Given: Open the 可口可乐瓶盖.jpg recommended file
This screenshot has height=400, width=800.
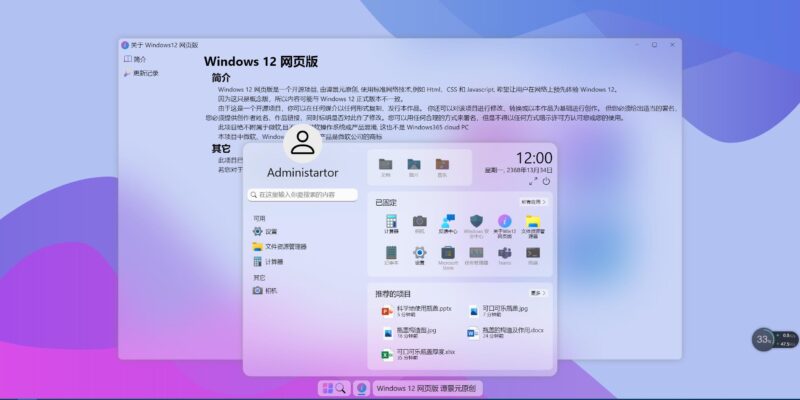Looking at the screenshot, I should click(x=499, y=311).
